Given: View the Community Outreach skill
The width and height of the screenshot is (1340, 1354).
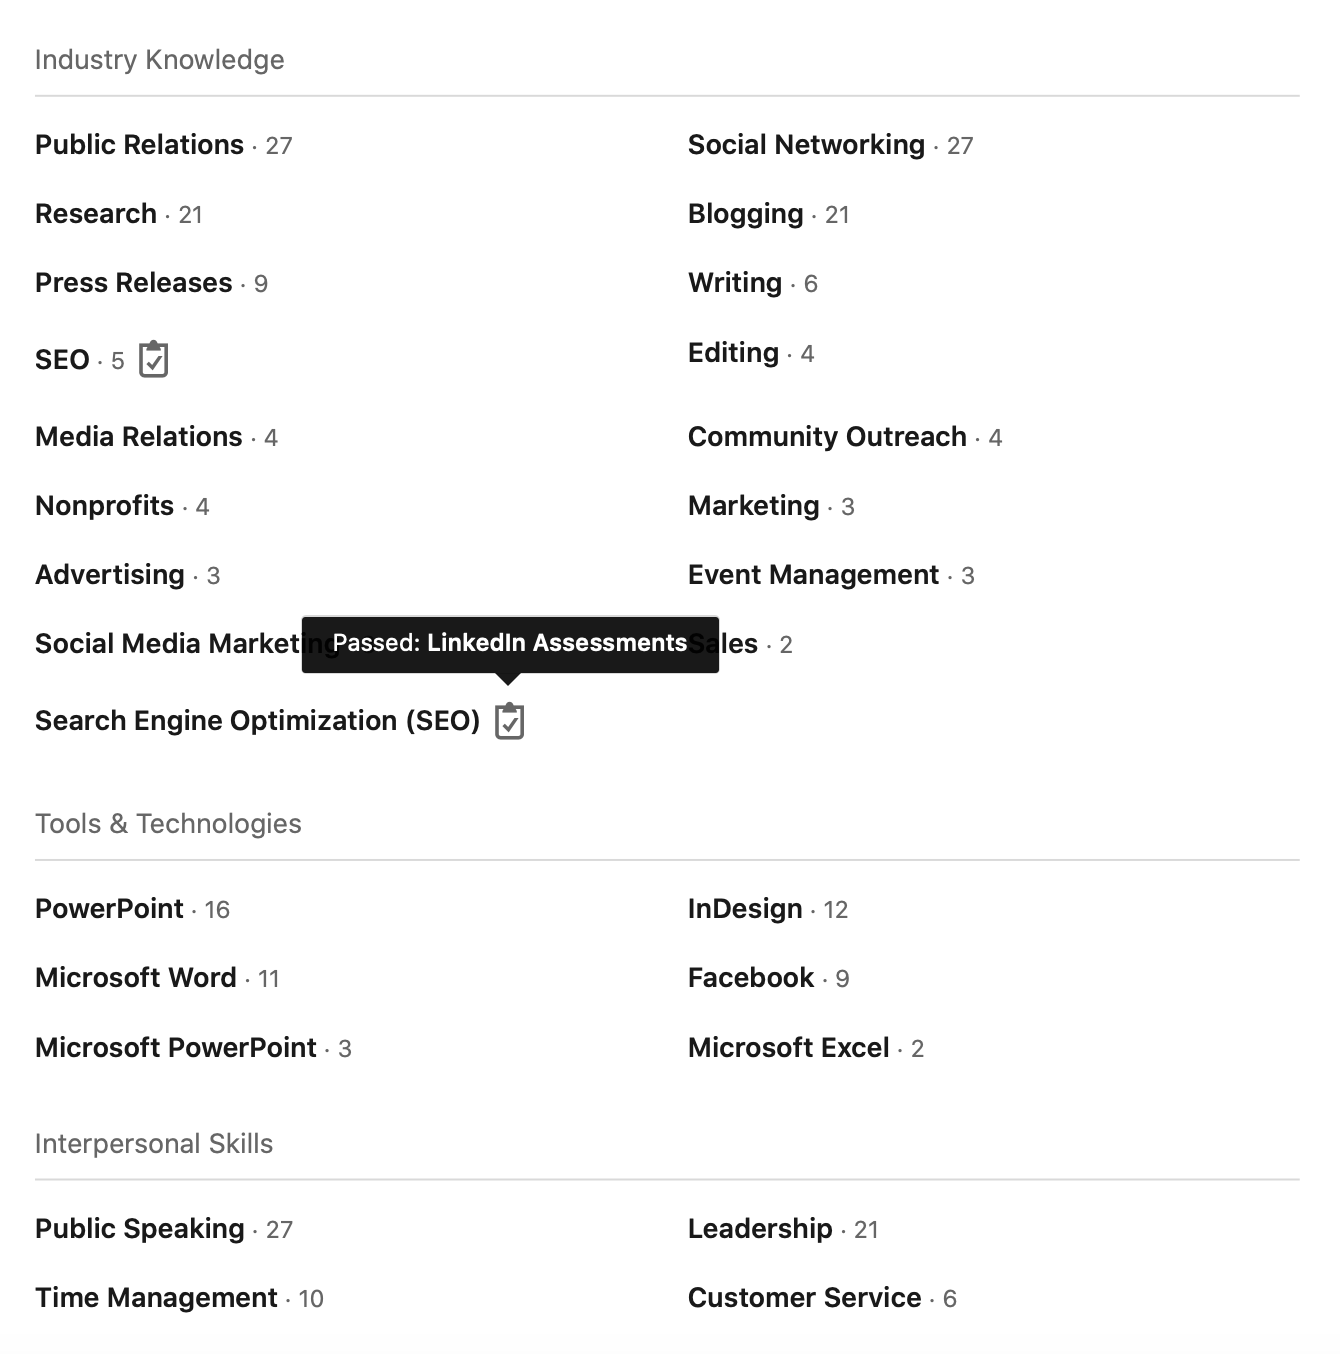Looking at the screenshot, I should 827,437.
